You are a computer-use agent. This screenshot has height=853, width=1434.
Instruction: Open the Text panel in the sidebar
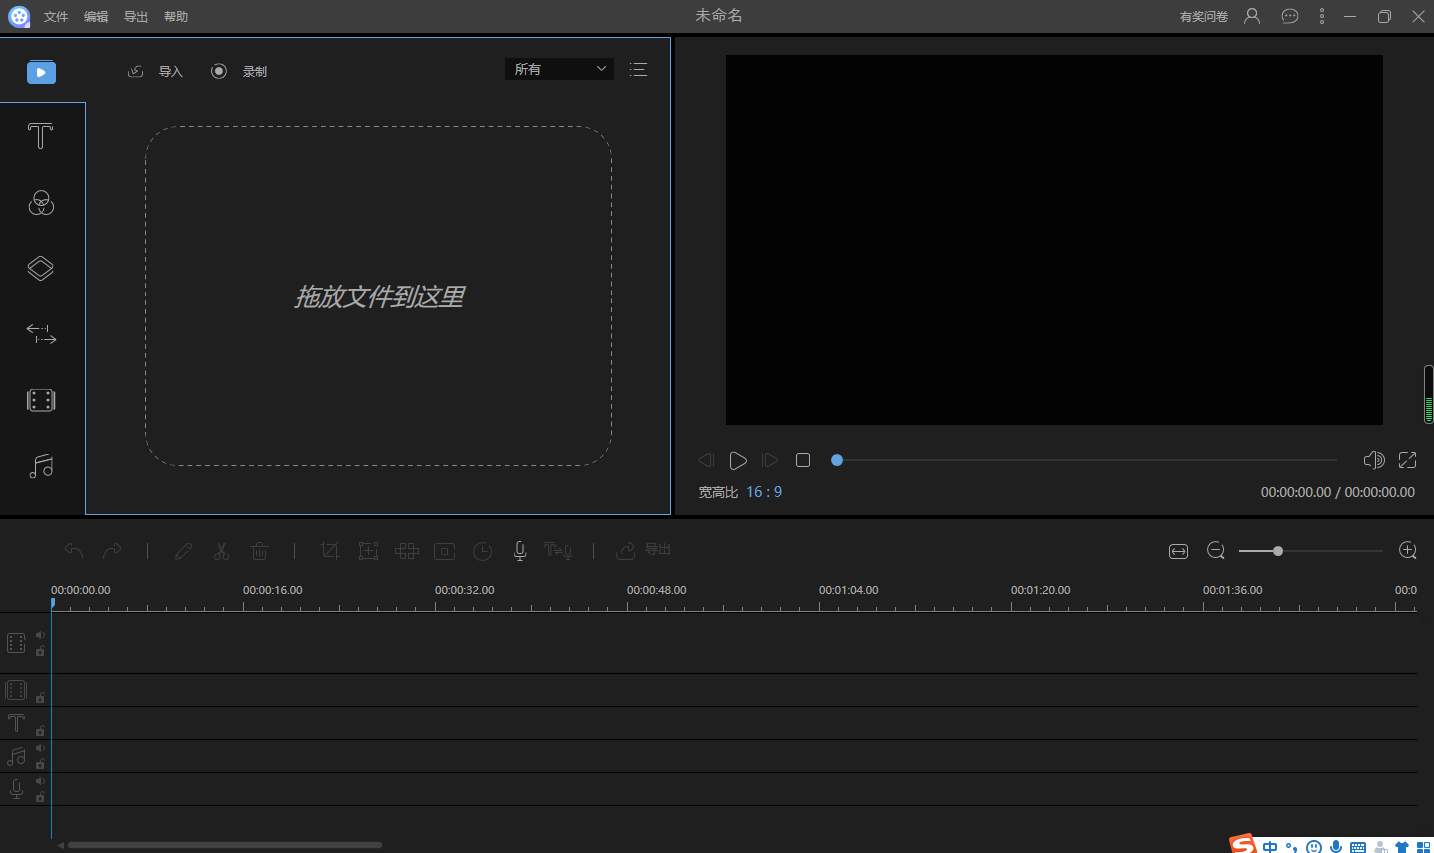point(41,136)
